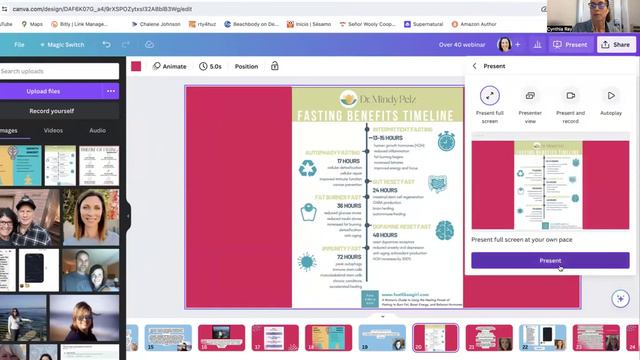This screenshot has height=360, width=640.
Task: Select slide 17 thumbnail
Action: [275, 338]
